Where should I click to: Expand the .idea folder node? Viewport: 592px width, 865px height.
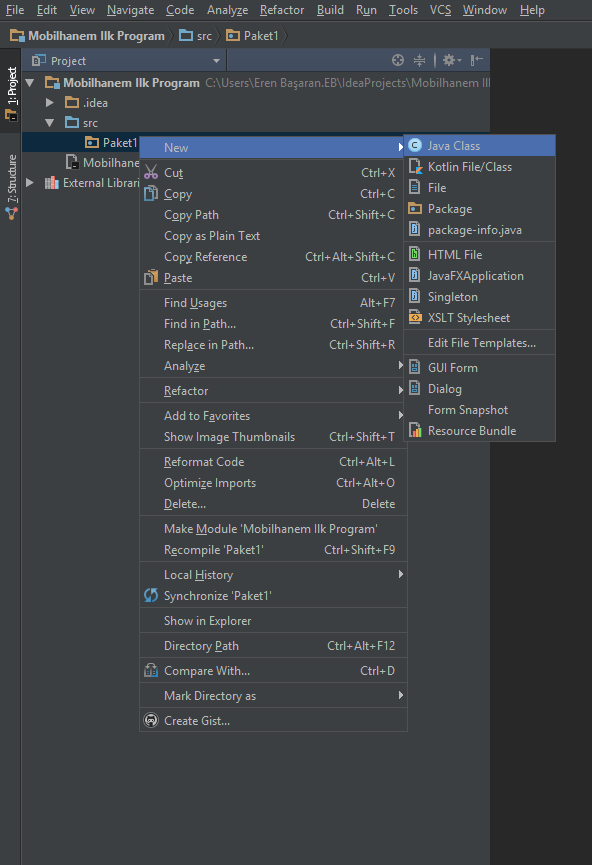coord(50,103)
